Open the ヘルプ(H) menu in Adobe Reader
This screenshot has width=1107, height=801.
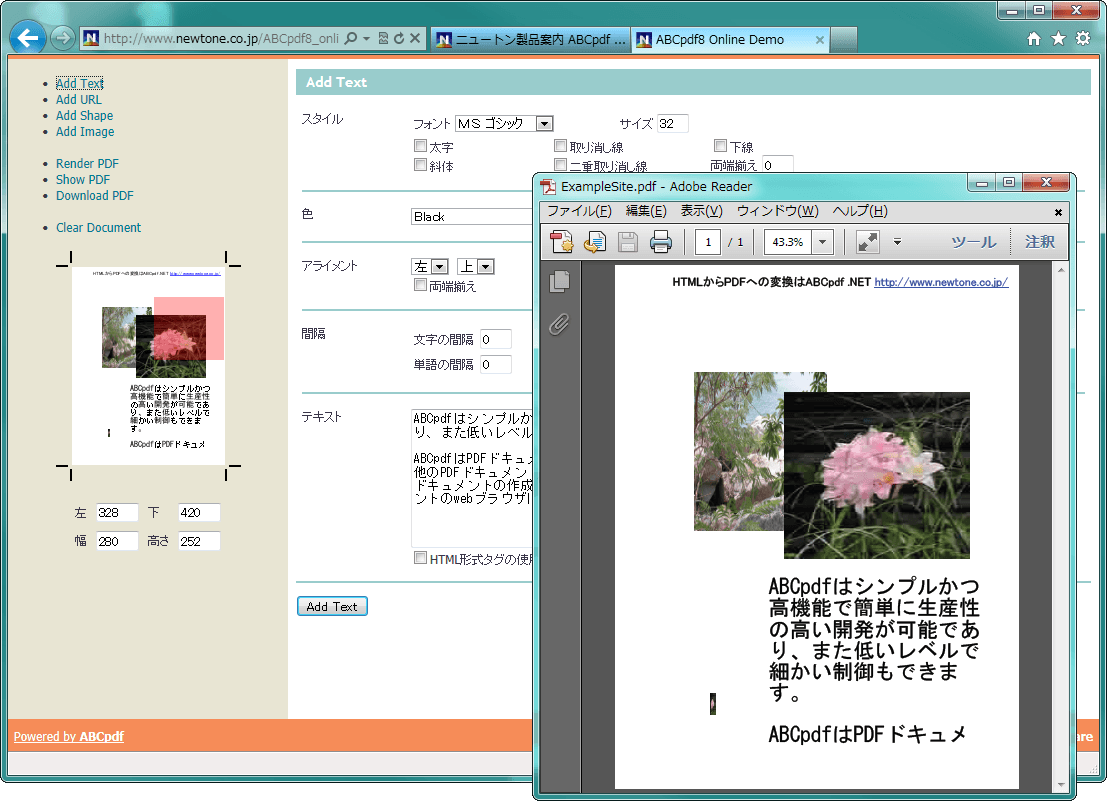point(860,211)
